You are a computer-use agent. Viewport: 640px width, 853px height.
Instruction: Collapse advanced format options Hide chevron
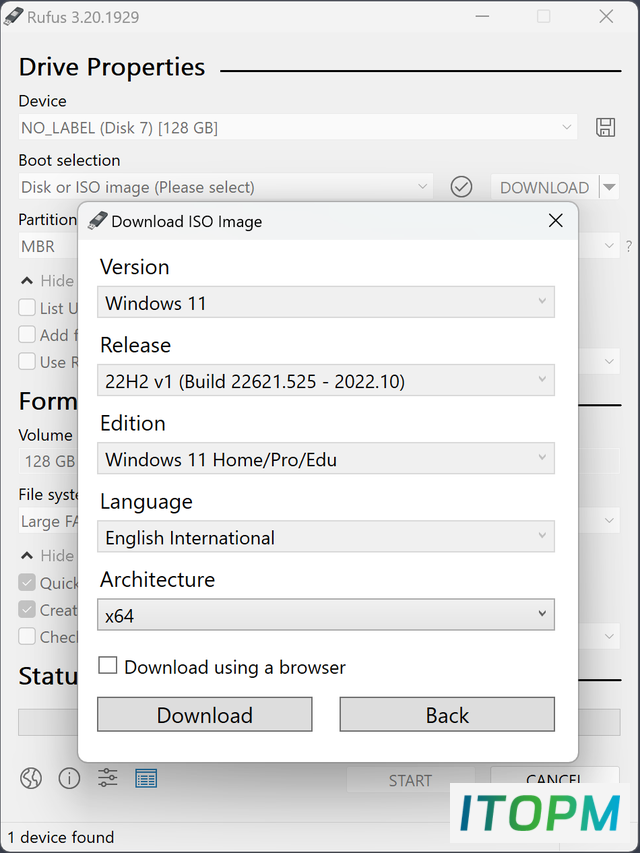click(x=27, y=555)
